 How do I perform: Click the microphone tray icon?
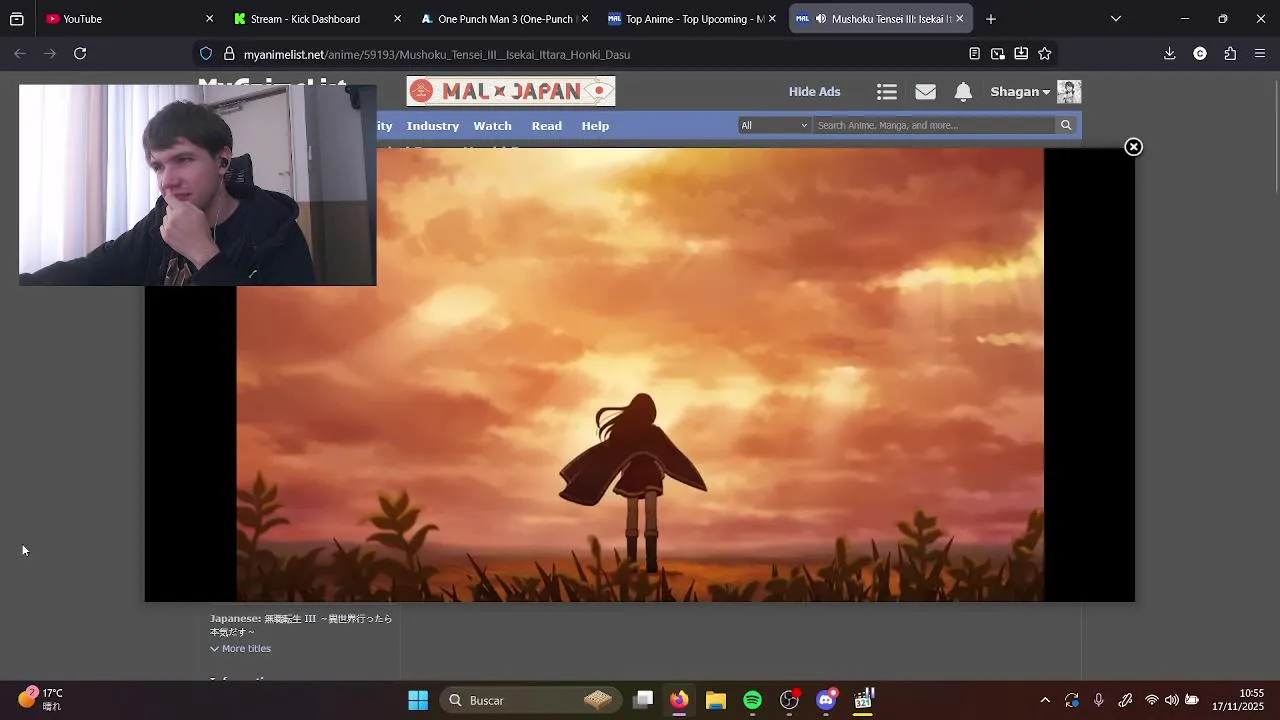(x=1098, y=700)
